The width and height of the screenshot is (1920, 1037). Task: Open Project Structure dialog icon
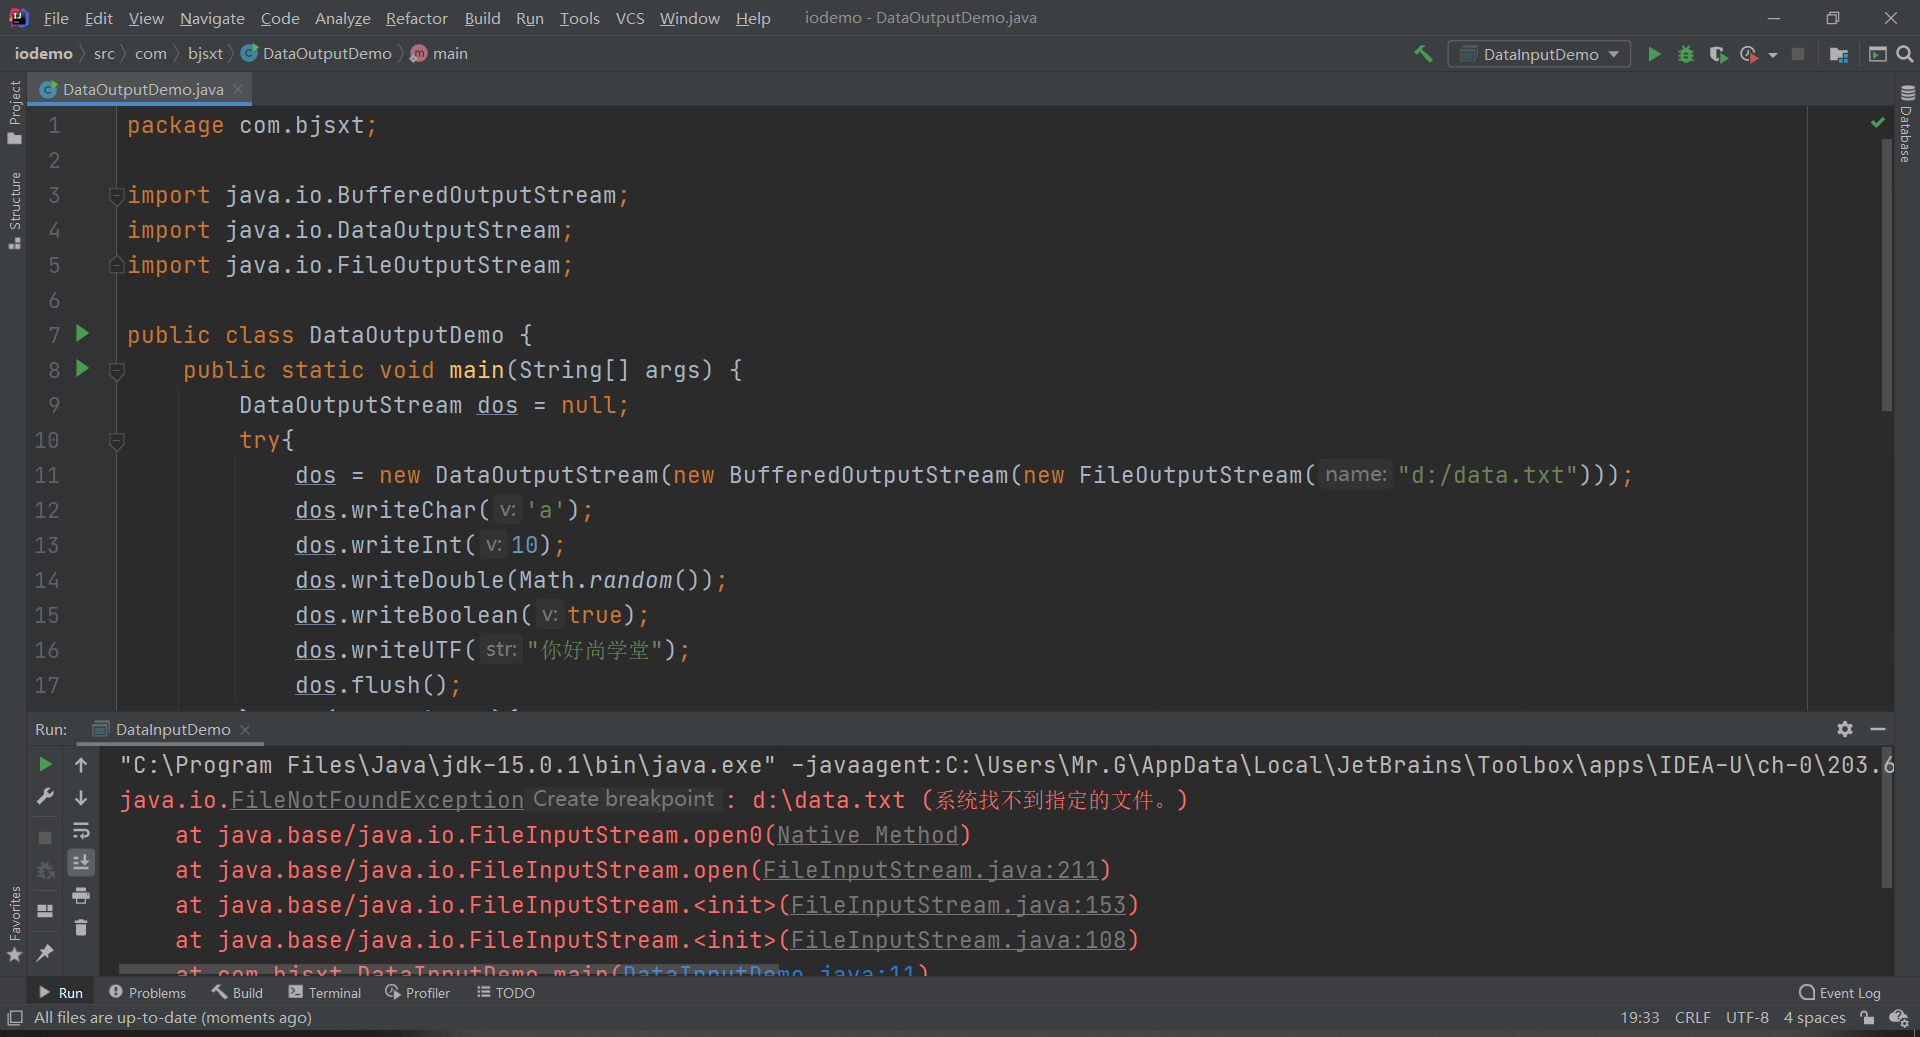[x=1838, y=54]
